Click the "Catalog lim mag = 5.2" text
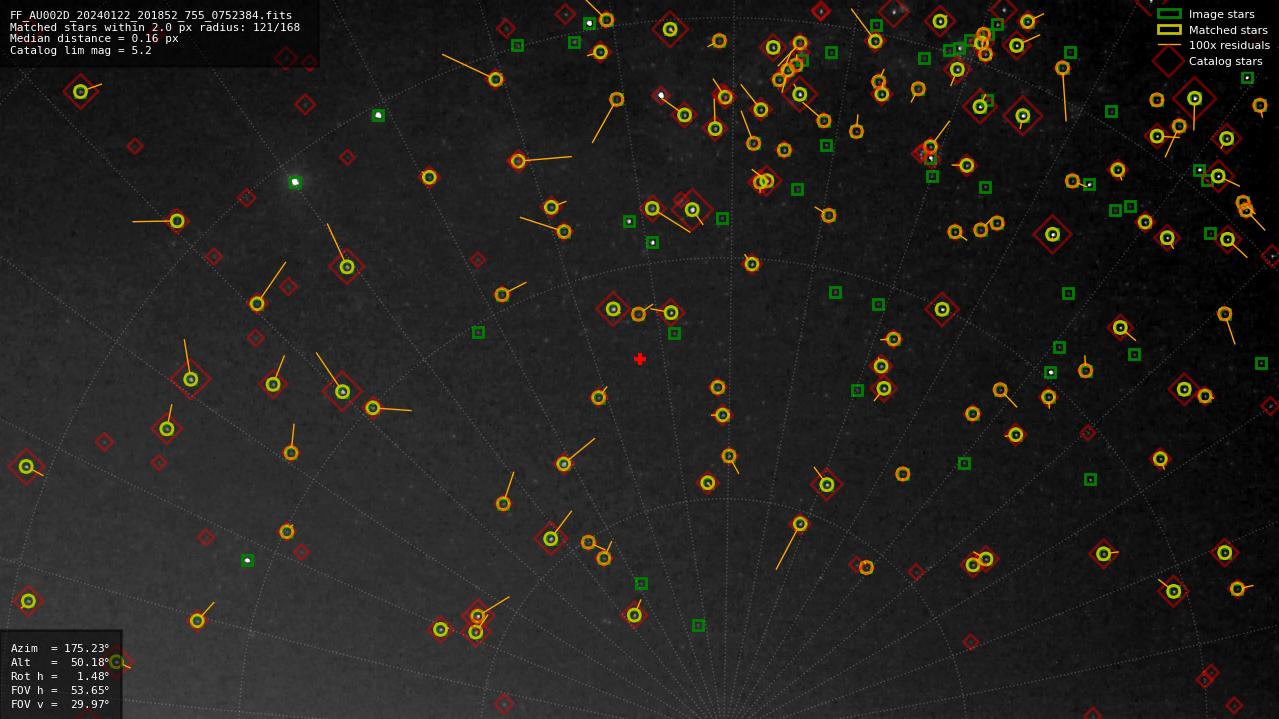This screenshot has height=719, width=1279. (x=81, y=50)
